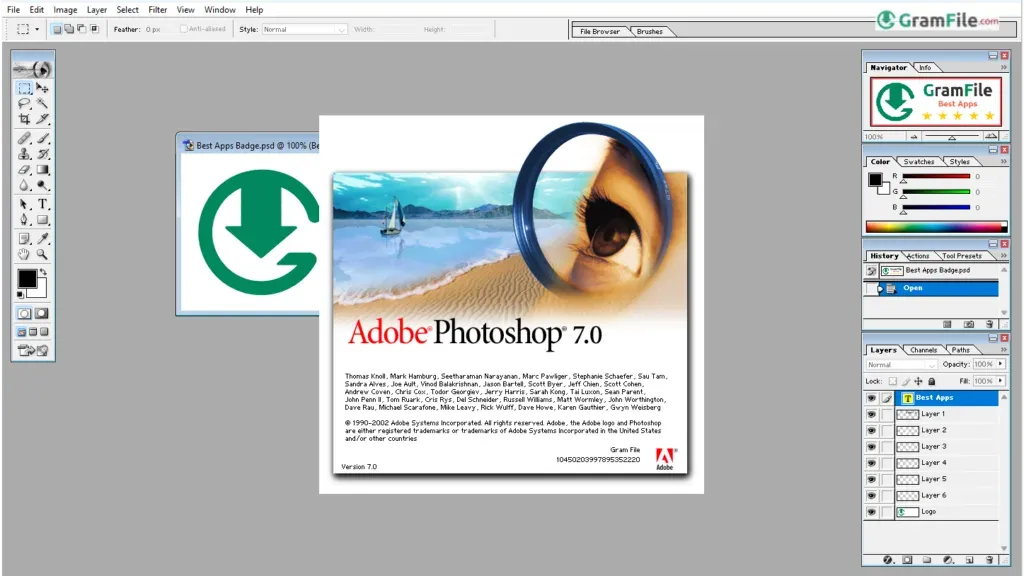
Task: Select the Zoom magnifier tool
Action: coord(42,254)
